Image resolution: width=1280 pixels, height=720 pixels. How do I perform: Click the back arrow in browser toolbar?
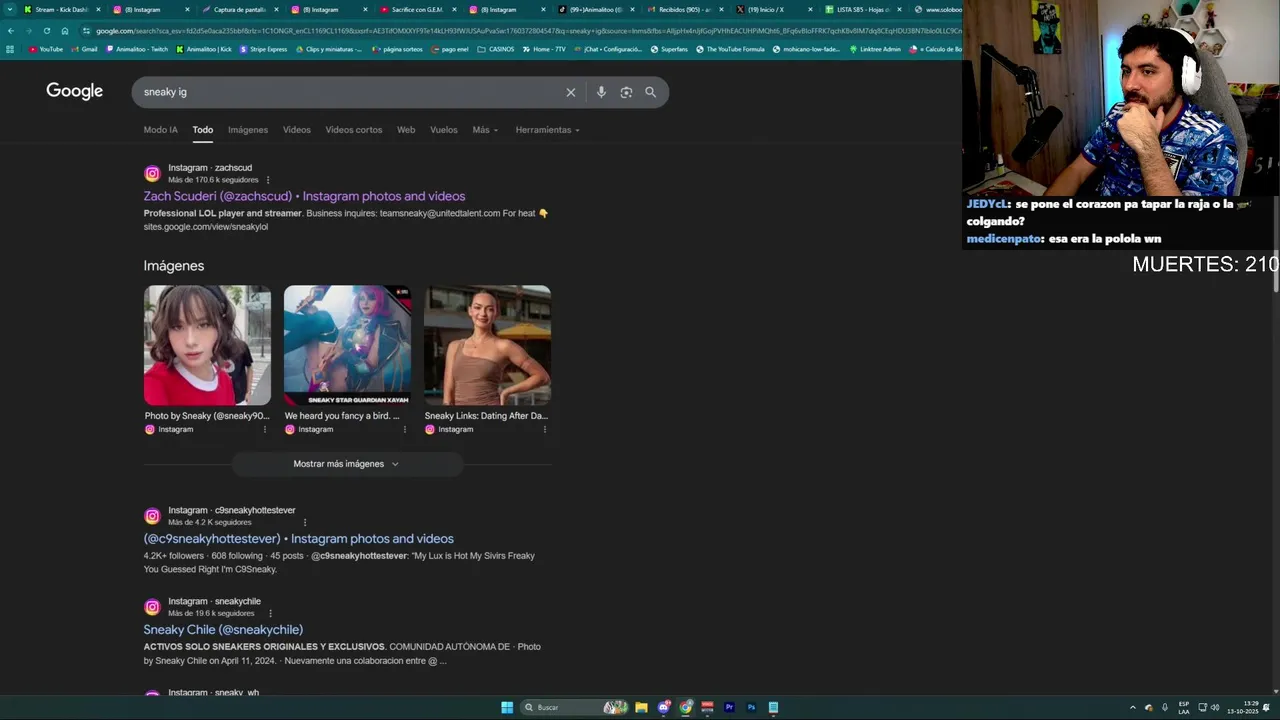10,31
